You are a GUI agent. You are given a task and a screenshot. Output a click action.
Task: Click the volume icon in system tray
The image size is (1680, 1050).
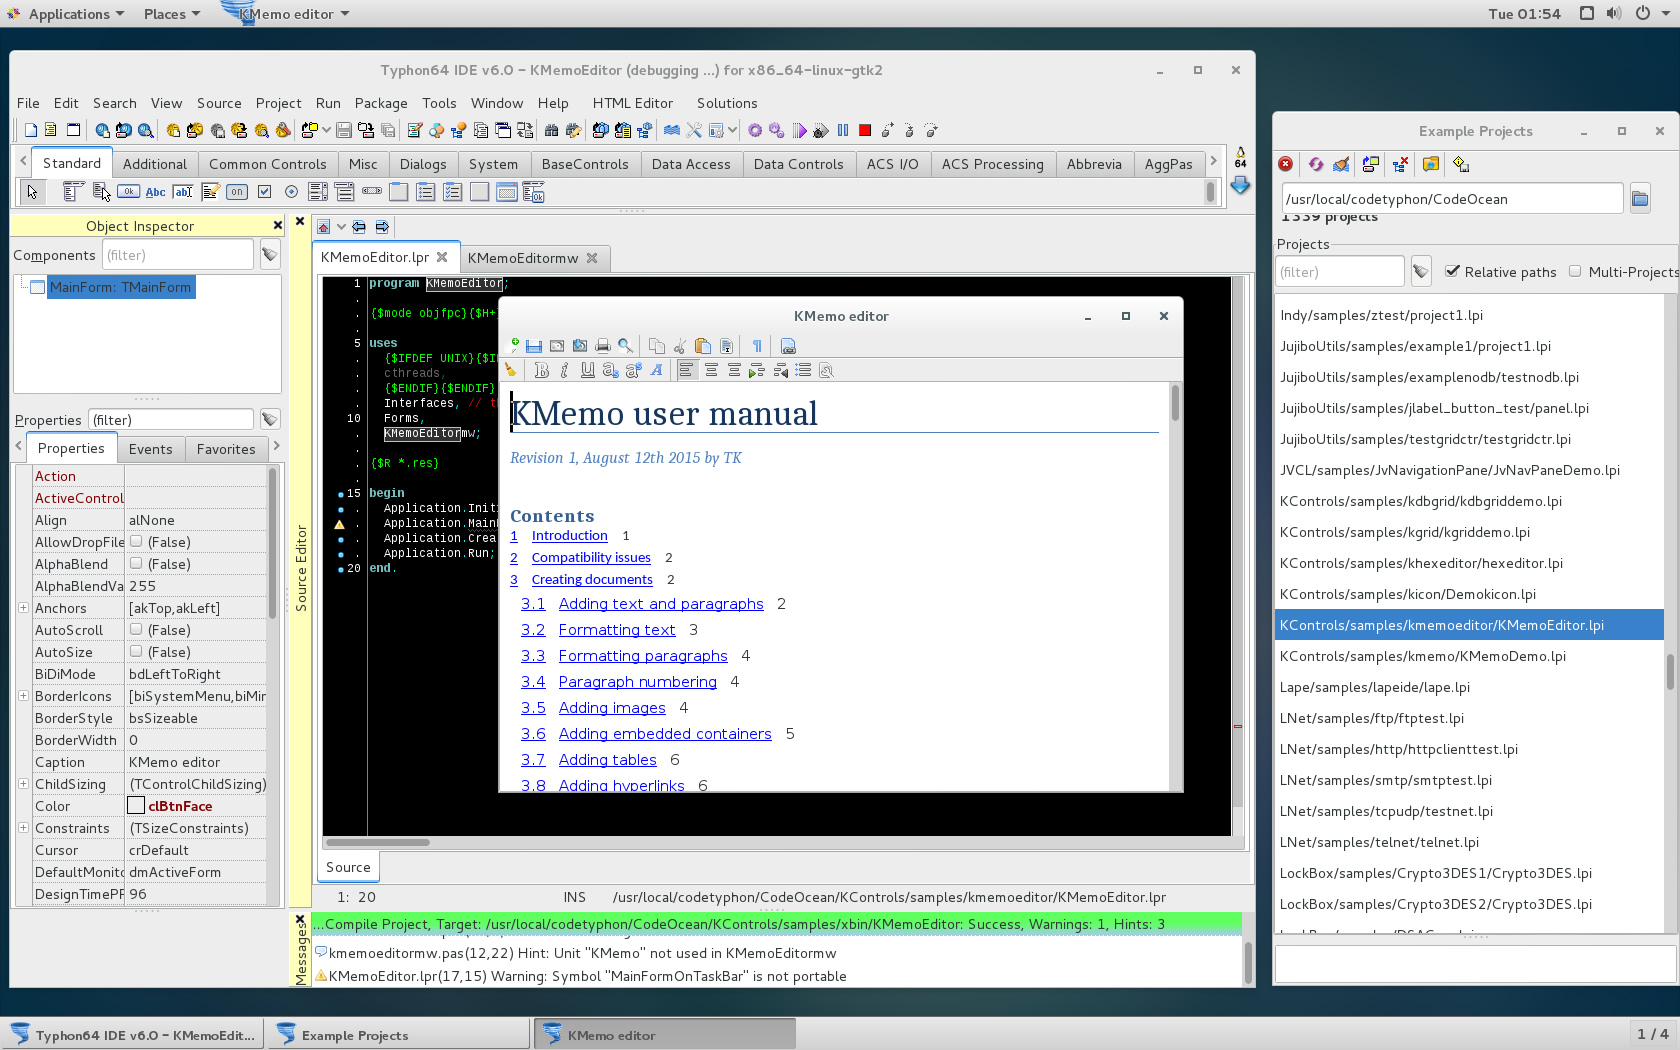pyautogui.click(x=1614, y=14)
